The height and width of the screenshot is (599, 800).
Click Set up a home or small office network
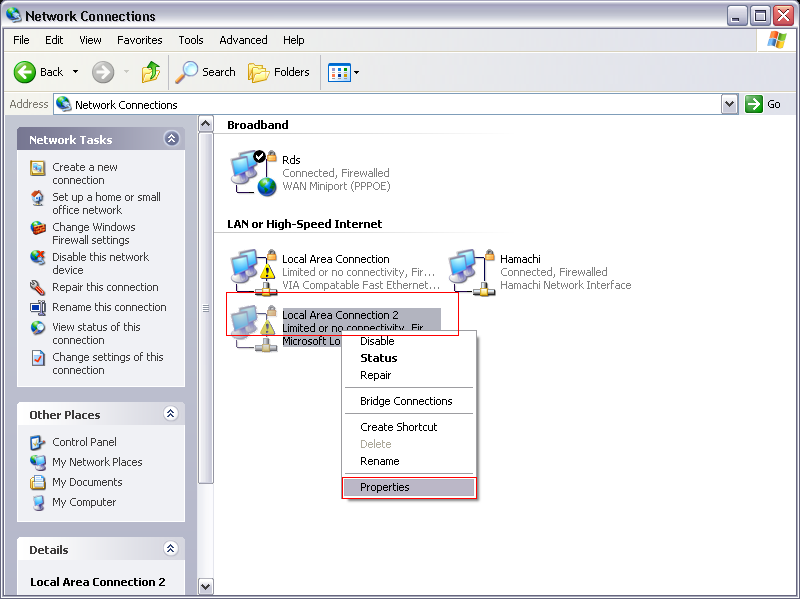106,204
